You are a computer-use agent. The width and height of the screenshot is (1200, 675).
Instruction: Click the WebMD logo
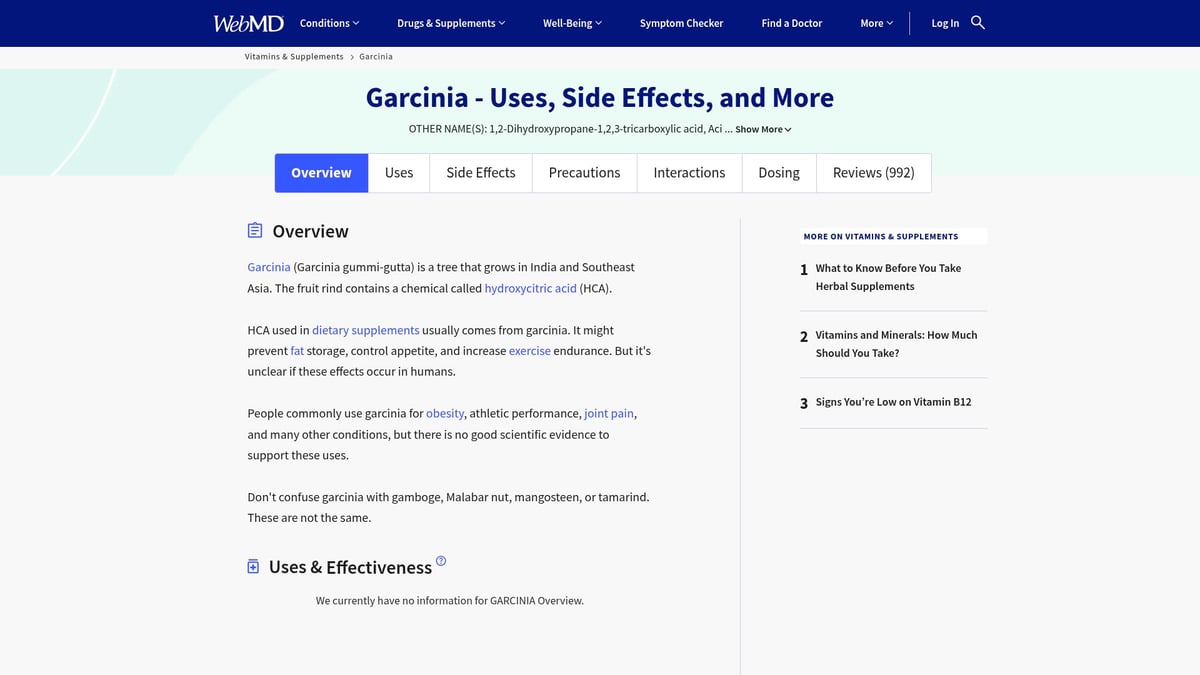coord(248,23)
